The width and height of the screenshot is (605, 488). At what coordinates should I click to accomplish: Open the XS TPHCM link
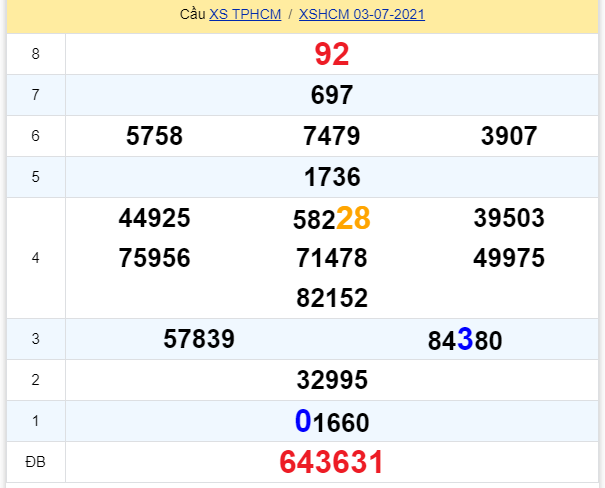247,16
